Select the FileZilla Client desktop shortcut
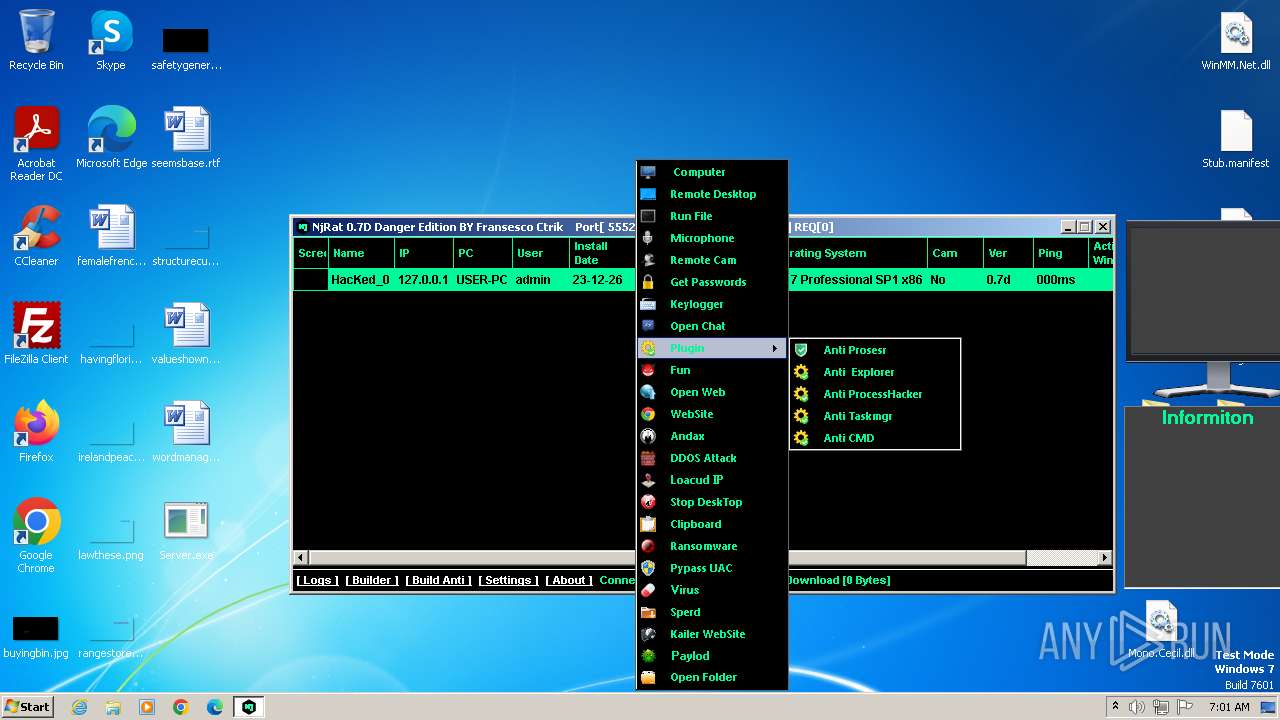Image resolution: width=1280 pixels, height=720 pixels. coord(36,335)
